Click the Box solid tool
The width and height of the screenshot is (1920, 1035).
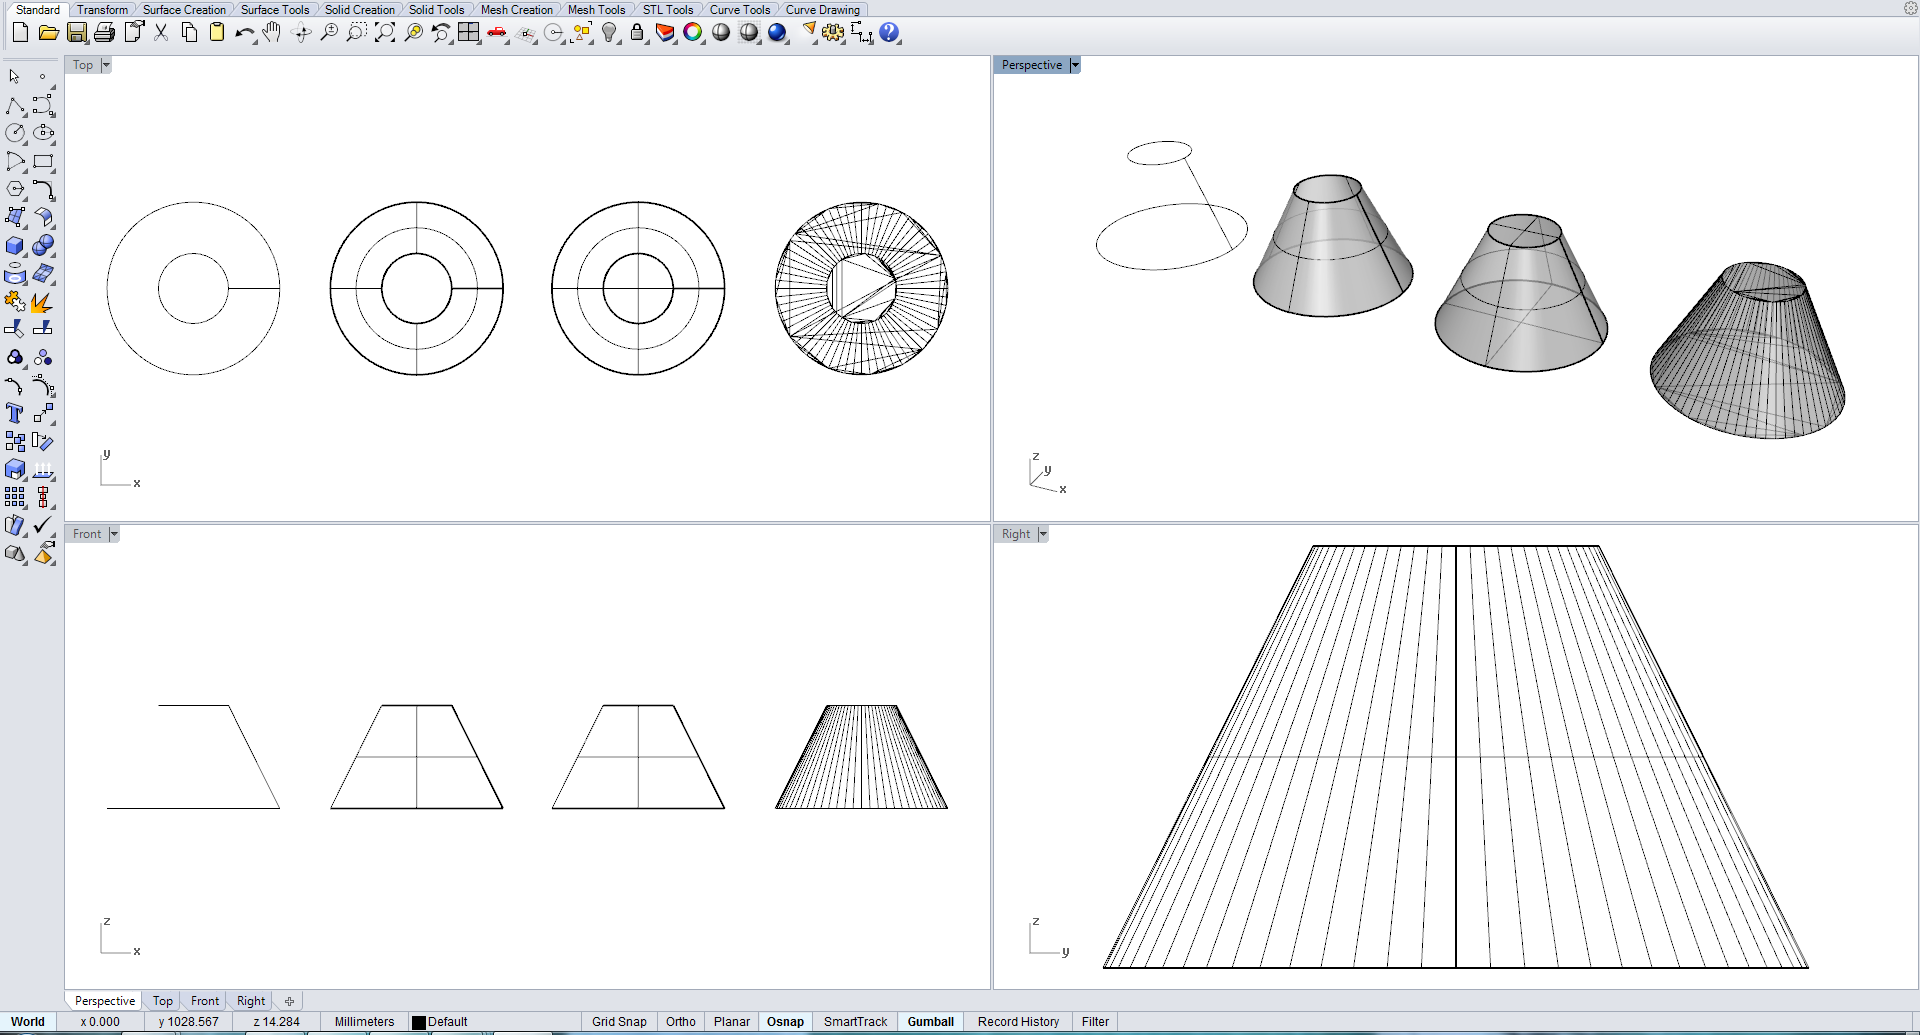click(x=14, y=246)
